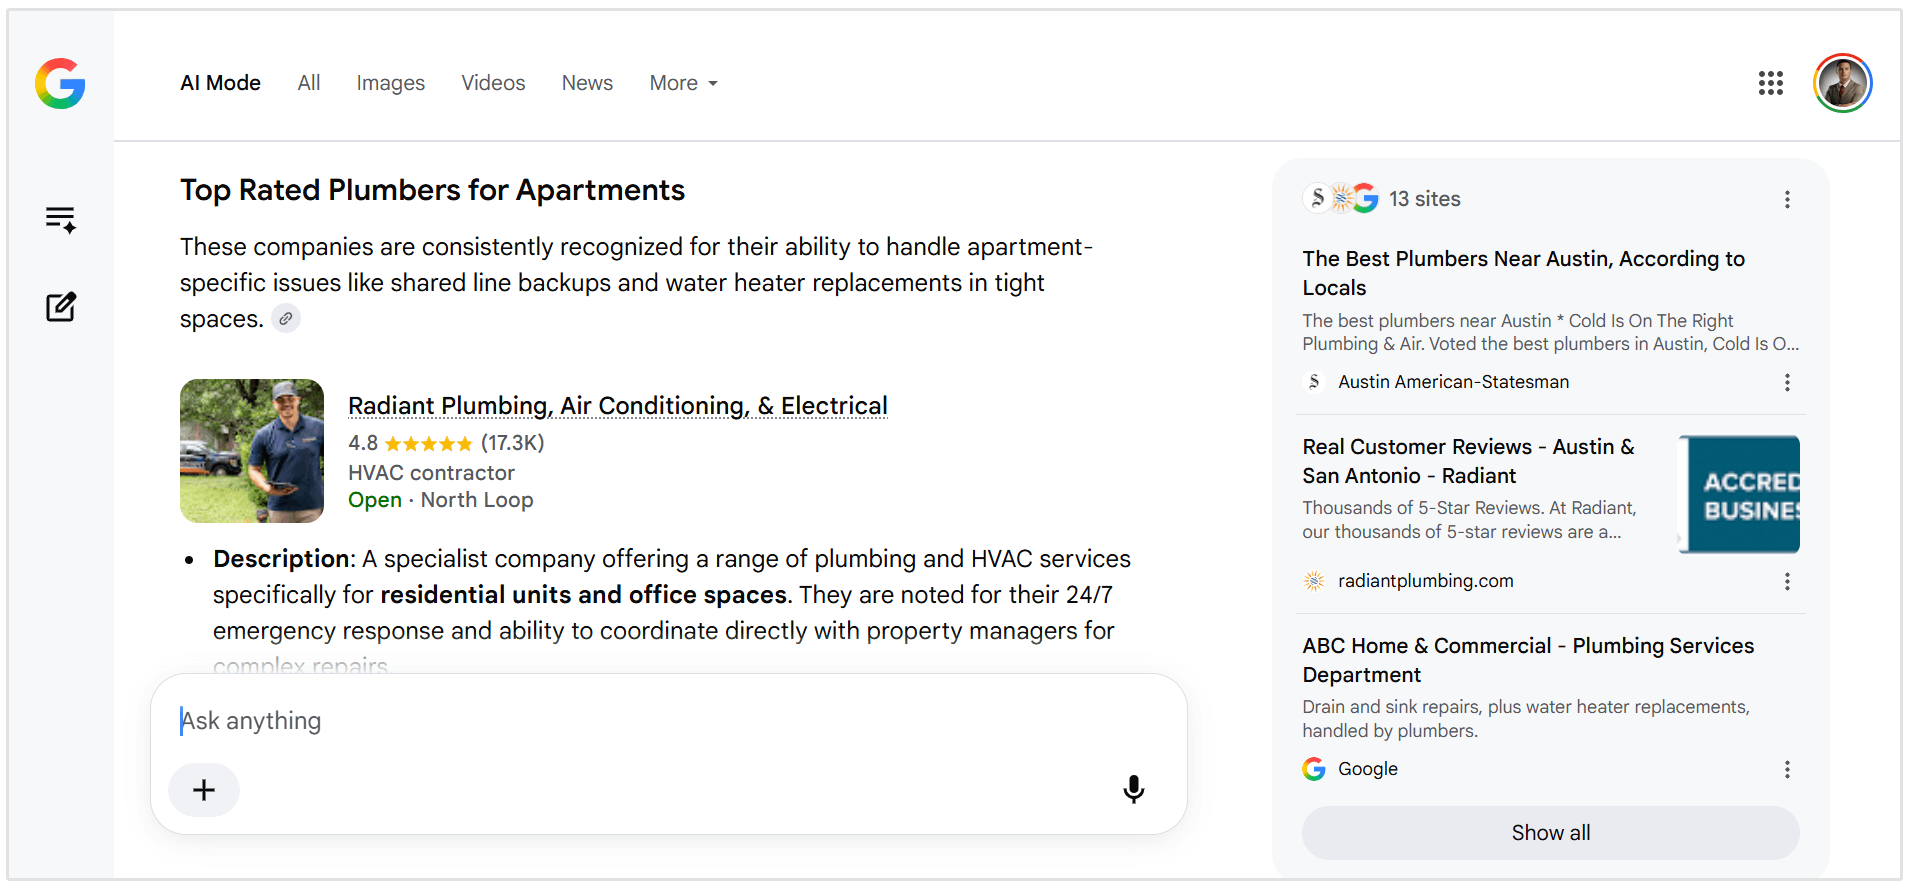Open 'Real Customer Reviews - Austin & San Antonio' result
Viewport: 1910px width, 890px height.
click(x=1468, y=461)
